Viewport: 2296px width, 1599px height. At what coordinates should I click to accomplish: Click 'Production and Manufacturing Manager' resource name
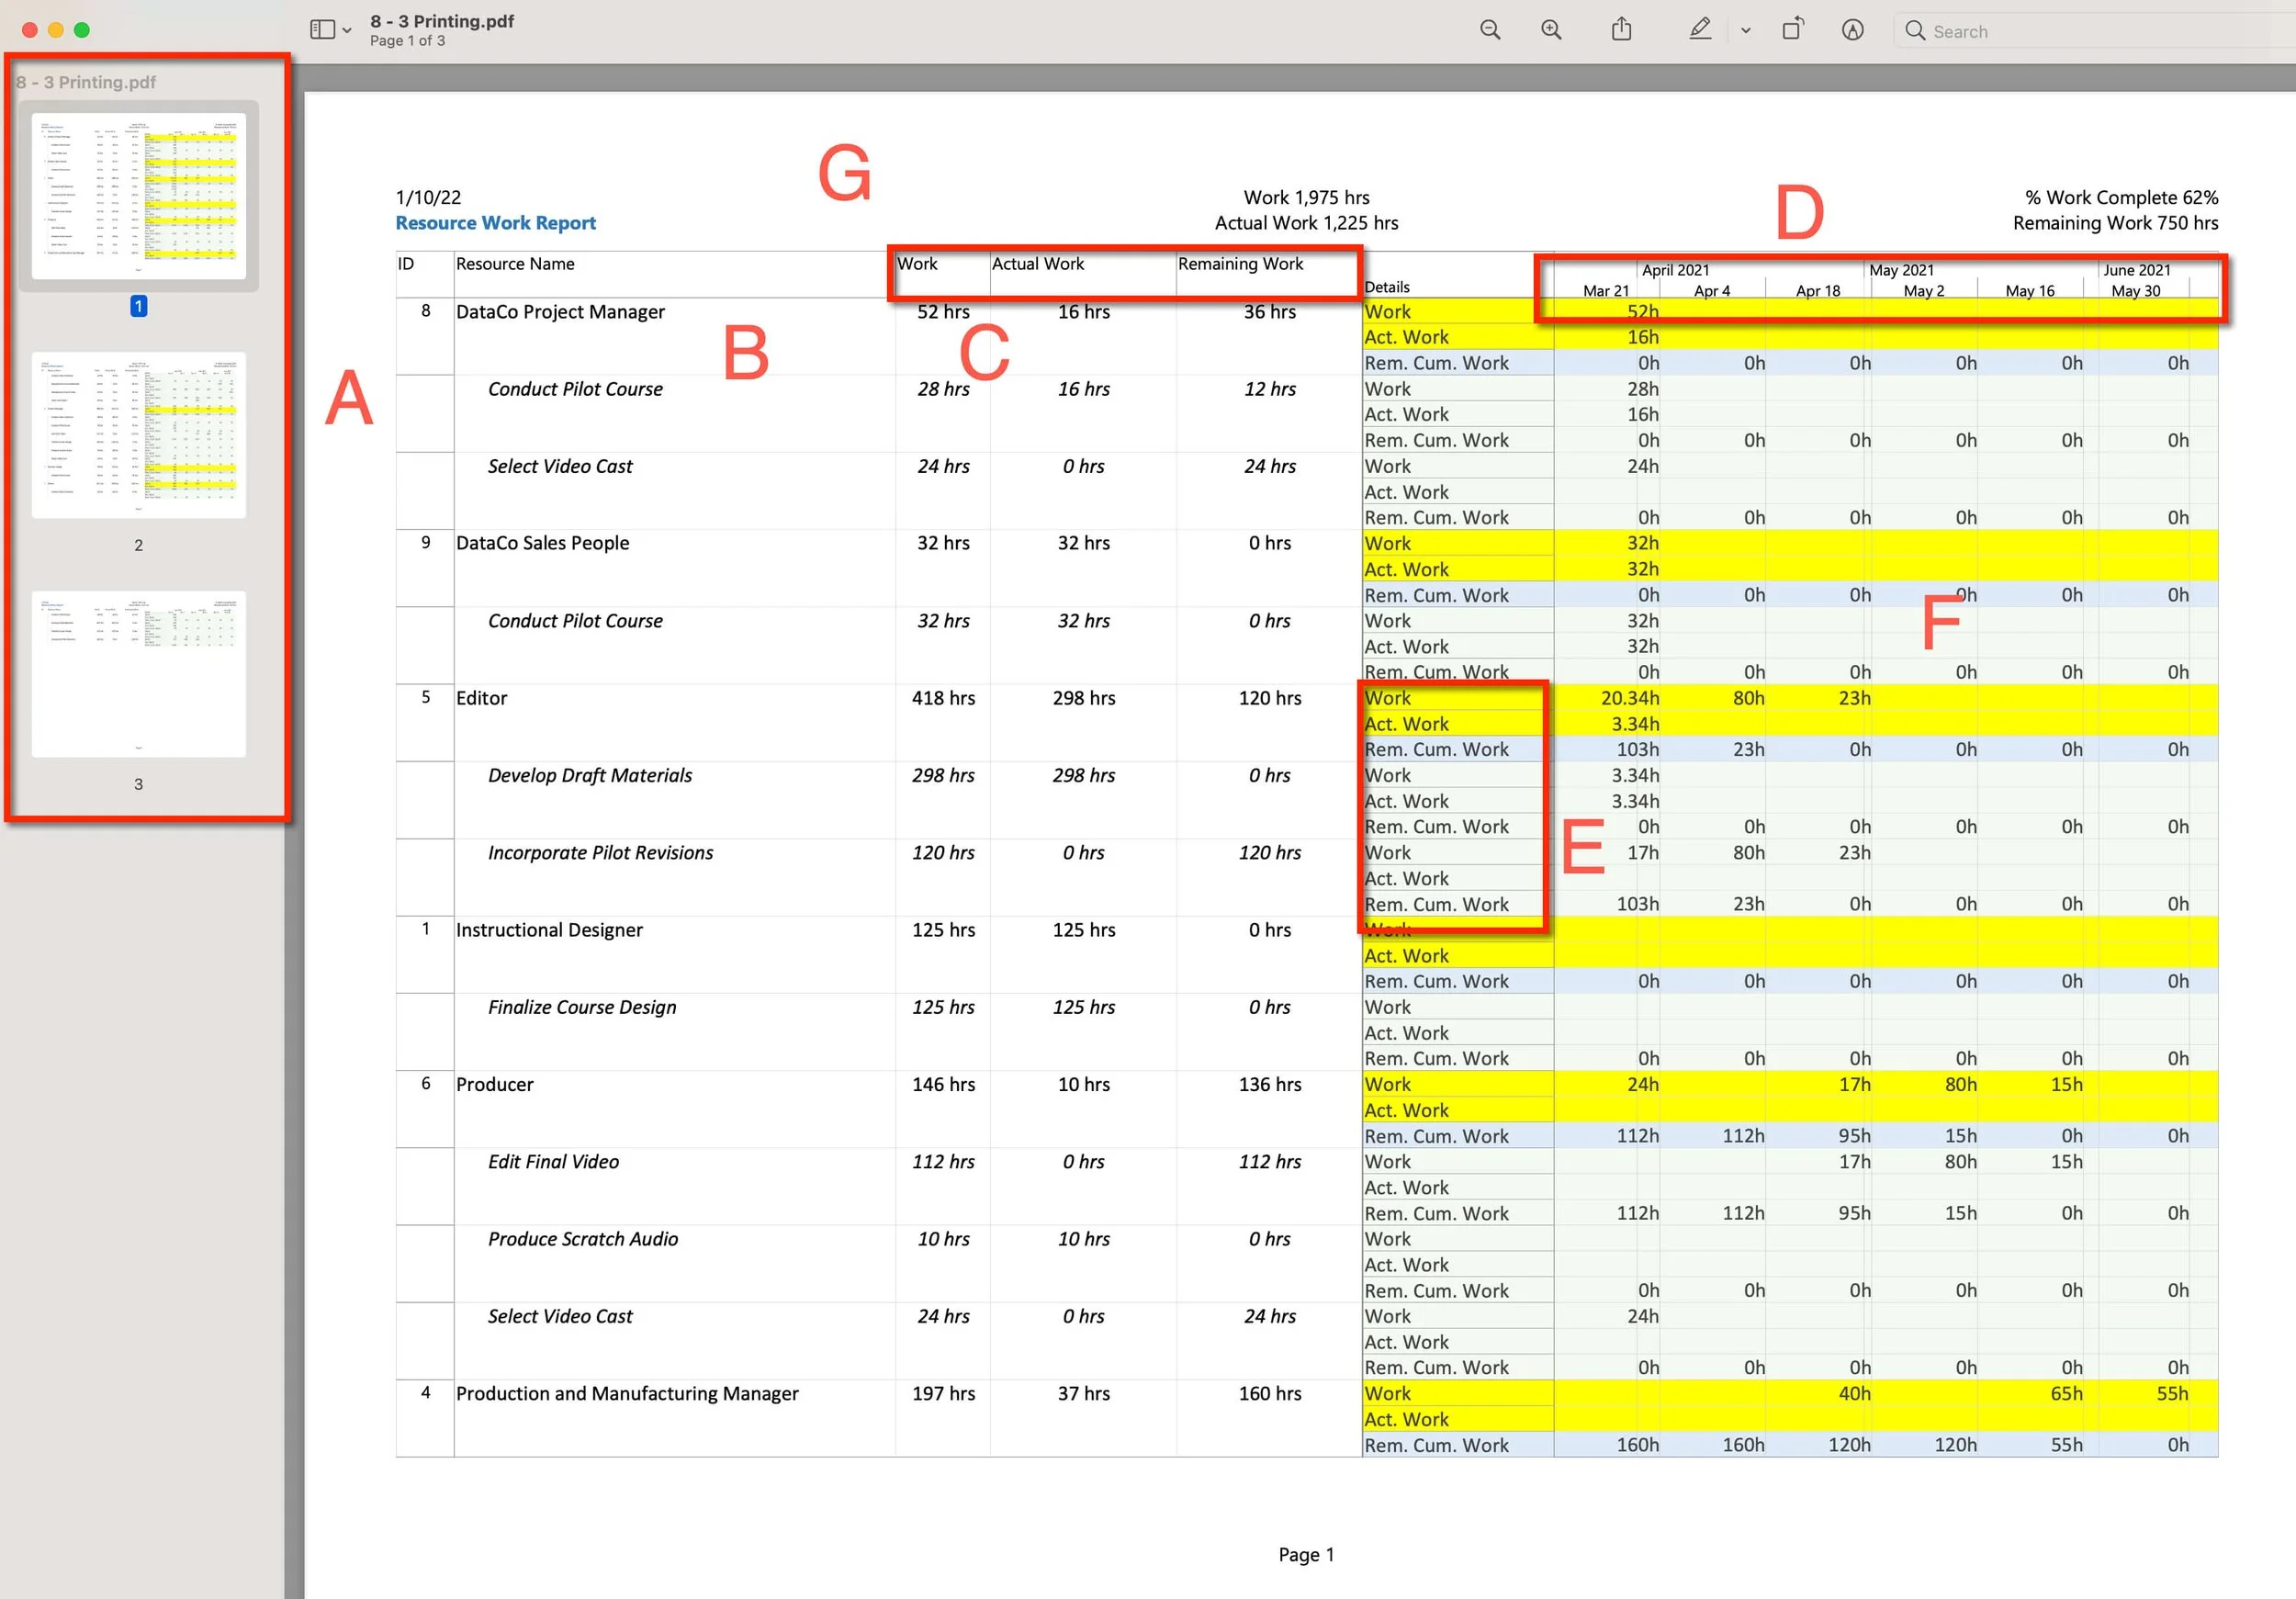coord(627,1394)
